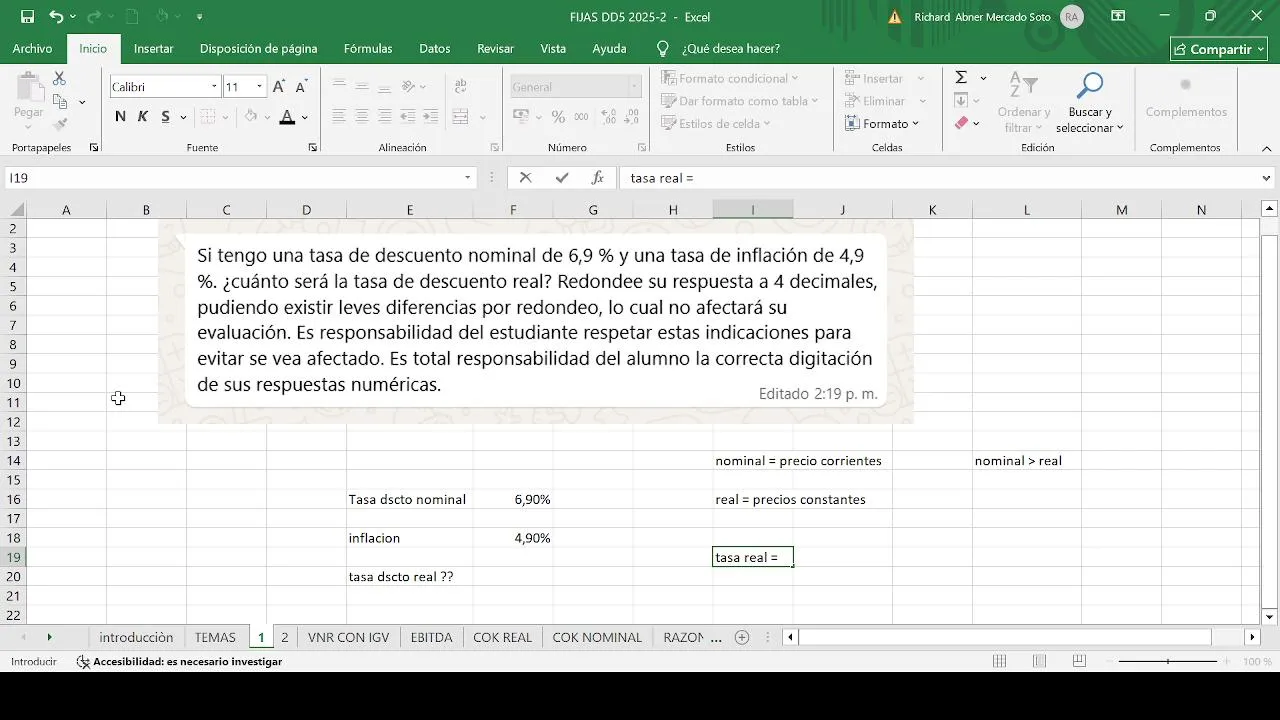Image resolution: width=1280 pixels, height=720 pixels.
Task: Add a new sheet with plus
Action: coord(742,637)
